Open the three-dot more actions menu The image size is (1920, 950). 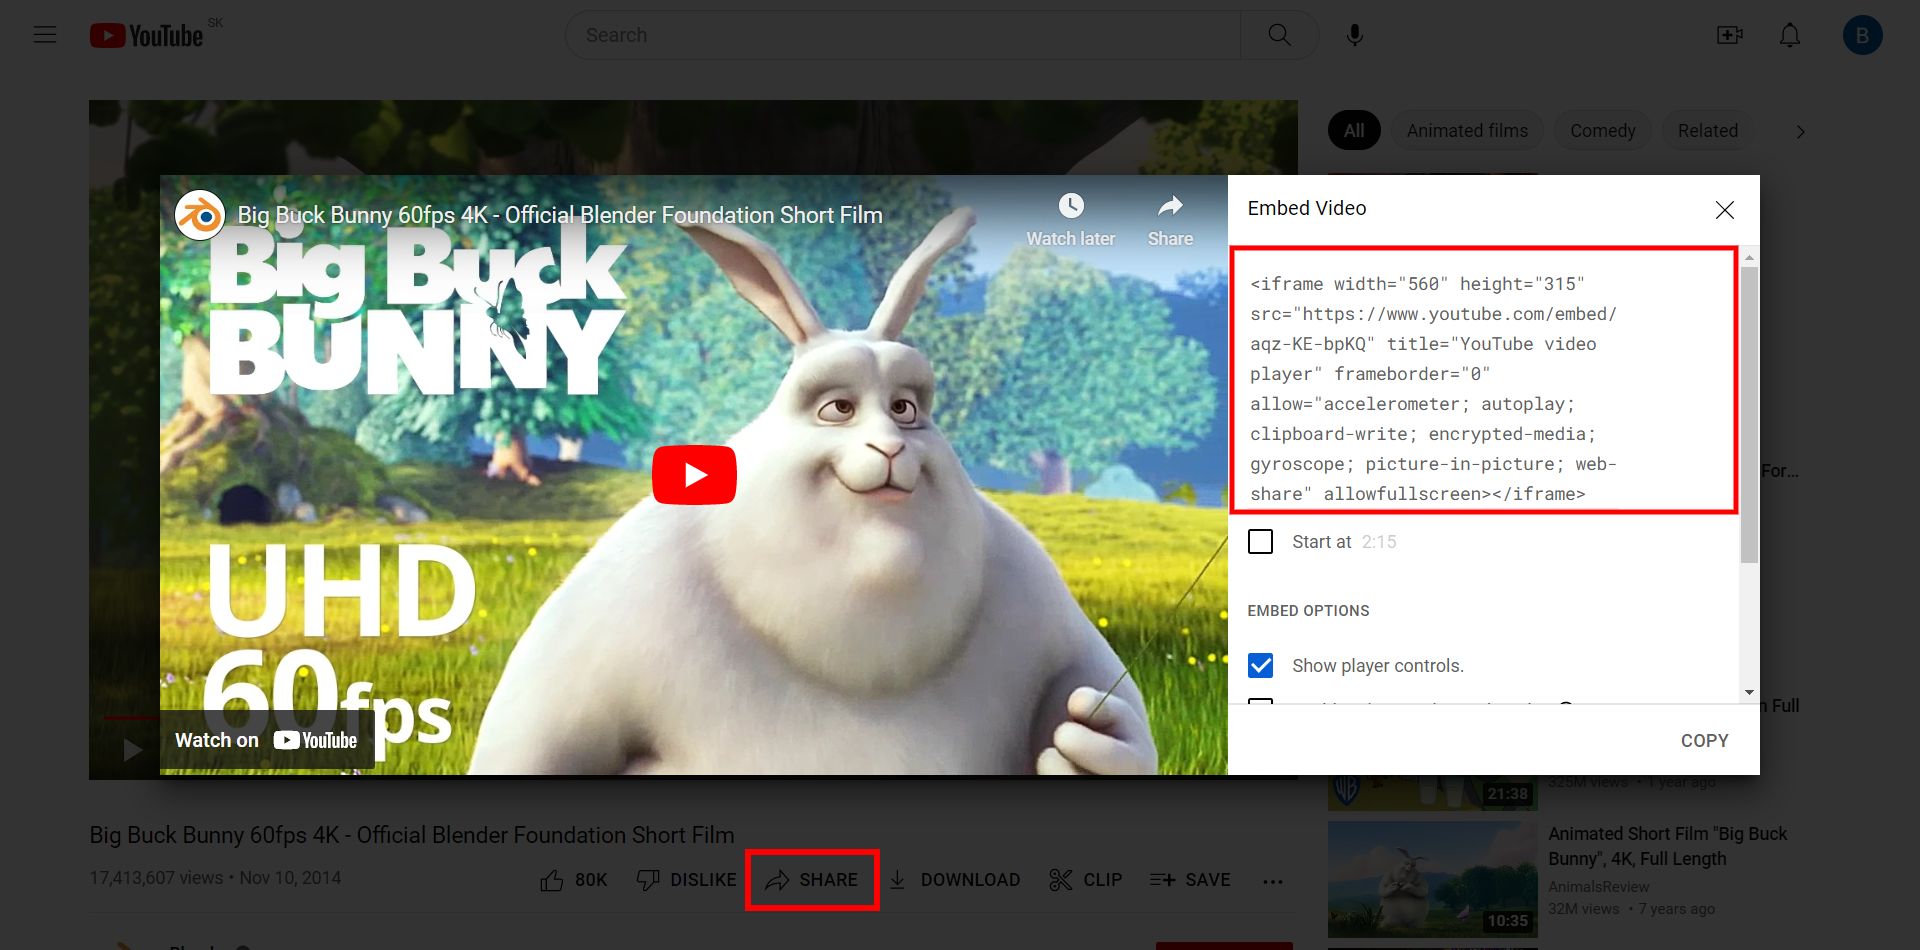(x=1272, y=881)
